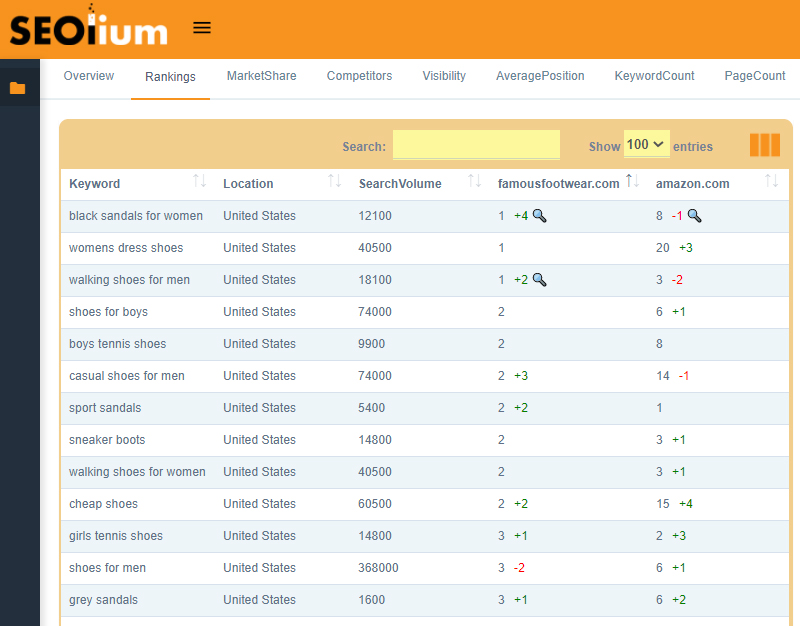This screenshot has height=626, width=800.
Task: Click search volume 9900
Action: [x=371, y=344]
